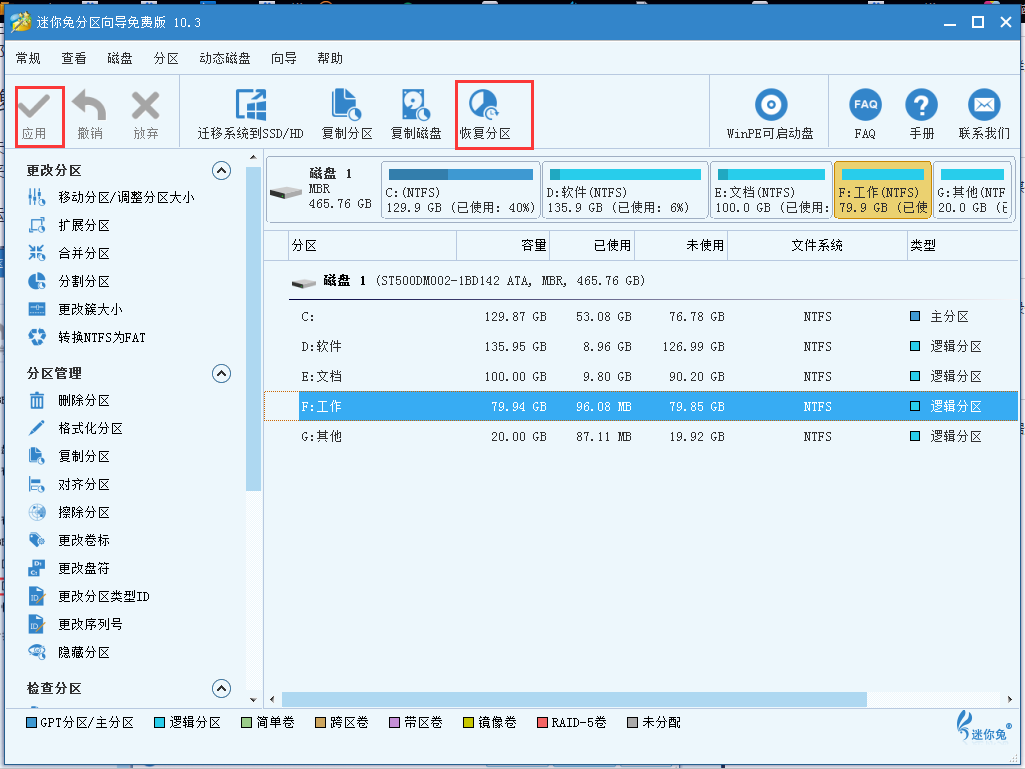Click the sidebar vertical scrollbar thumb

pyautogui.click(x=254, y=329)
